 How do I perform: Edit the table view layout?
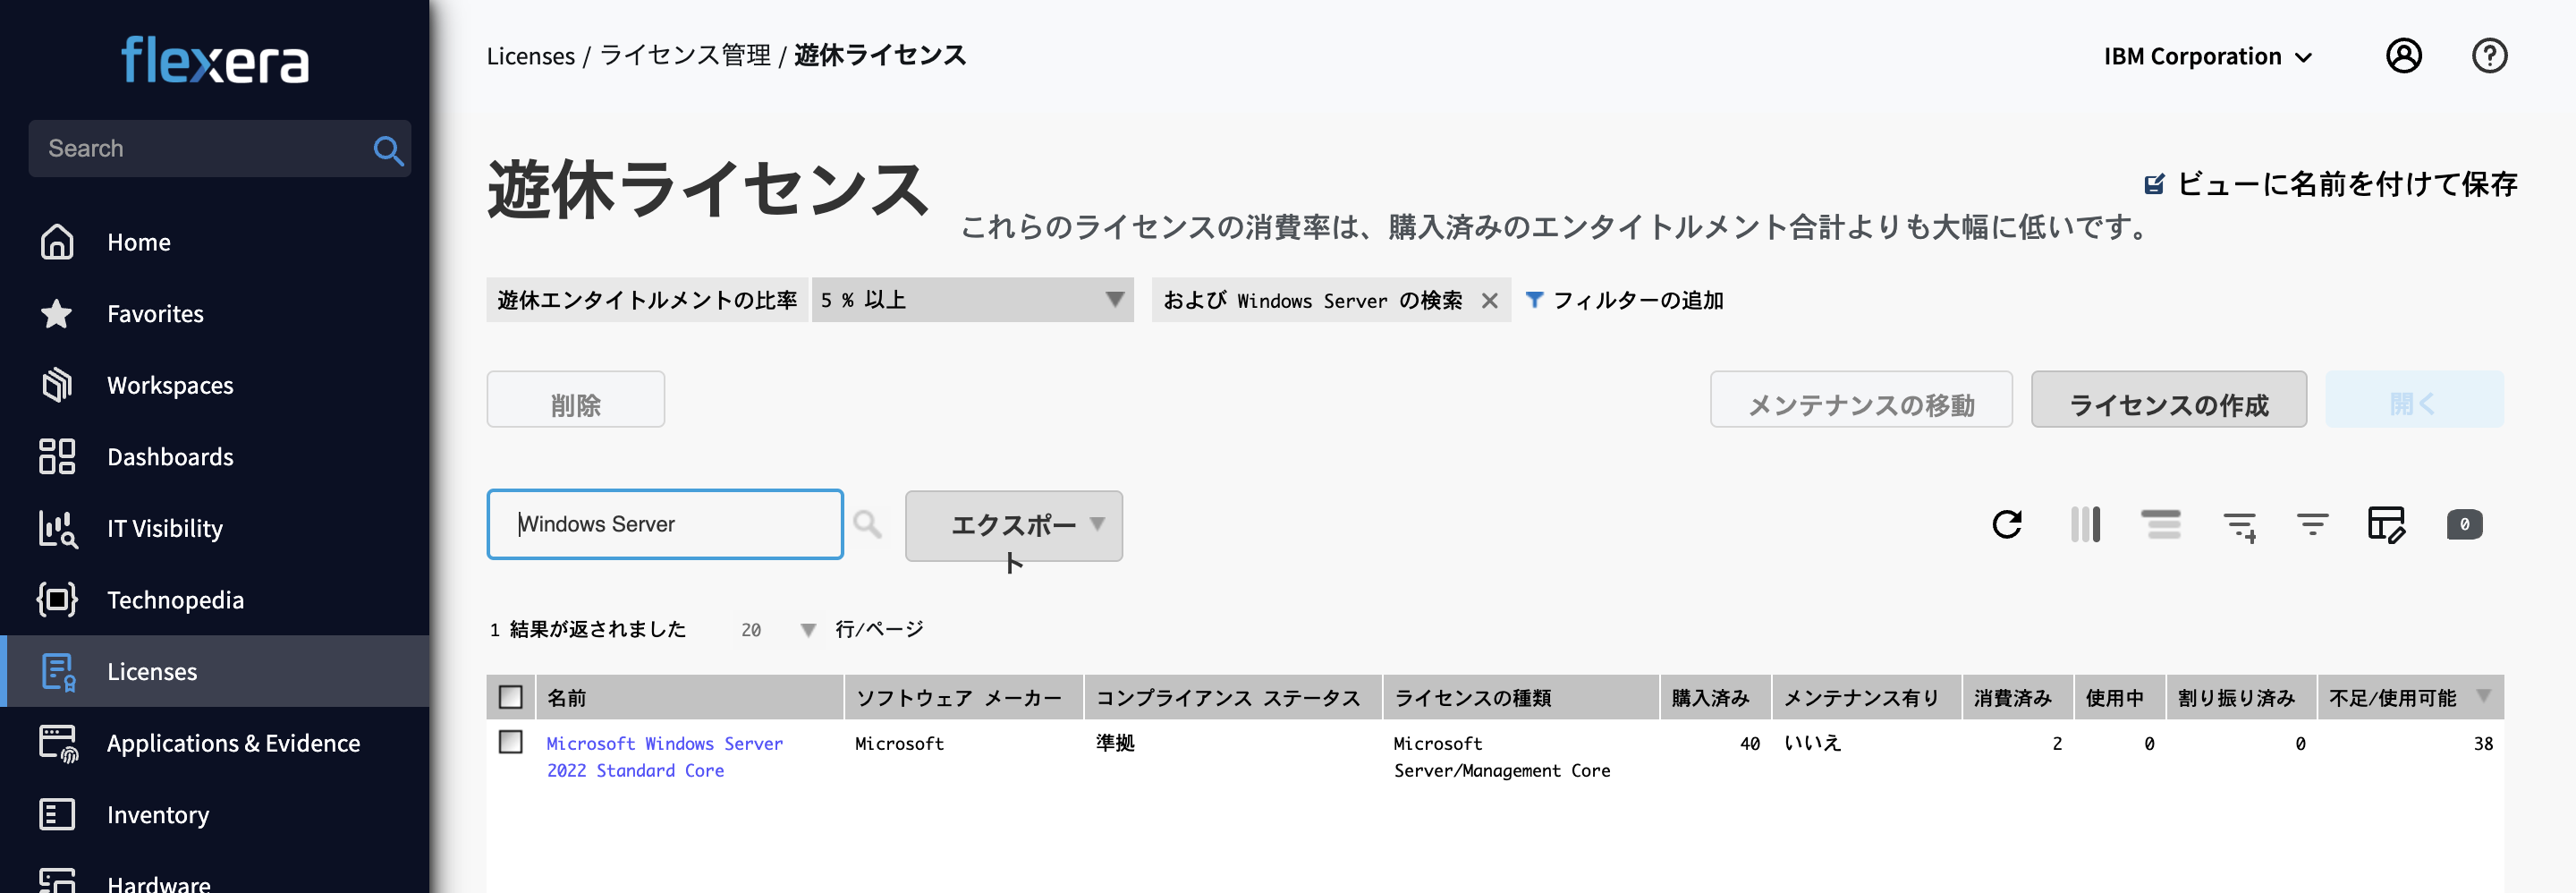pyautogui.click(x=2388, y=524)
